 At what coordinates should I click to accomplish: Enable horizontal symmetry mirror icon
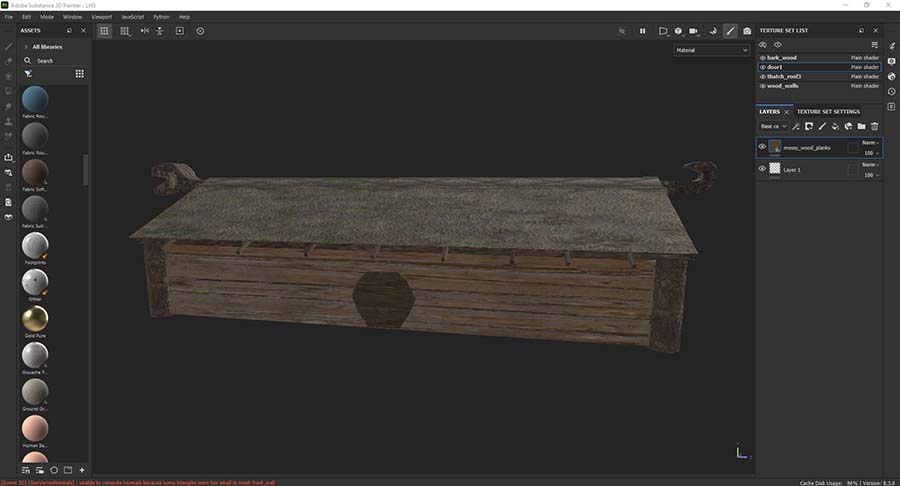tap(144, 31)
